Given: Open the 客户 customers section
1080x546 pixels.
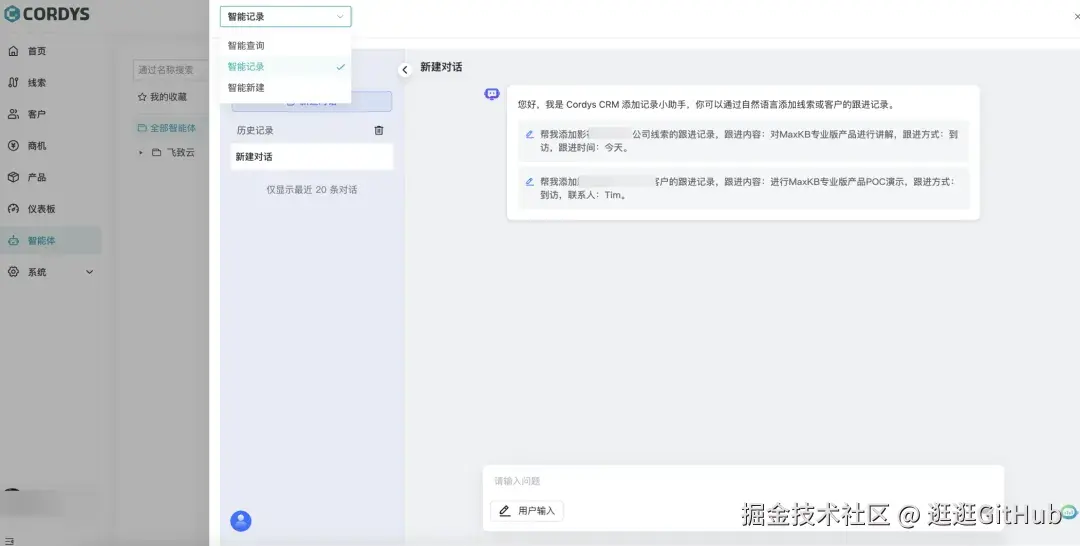Looking at the screenshot, I should coord(36,114).
